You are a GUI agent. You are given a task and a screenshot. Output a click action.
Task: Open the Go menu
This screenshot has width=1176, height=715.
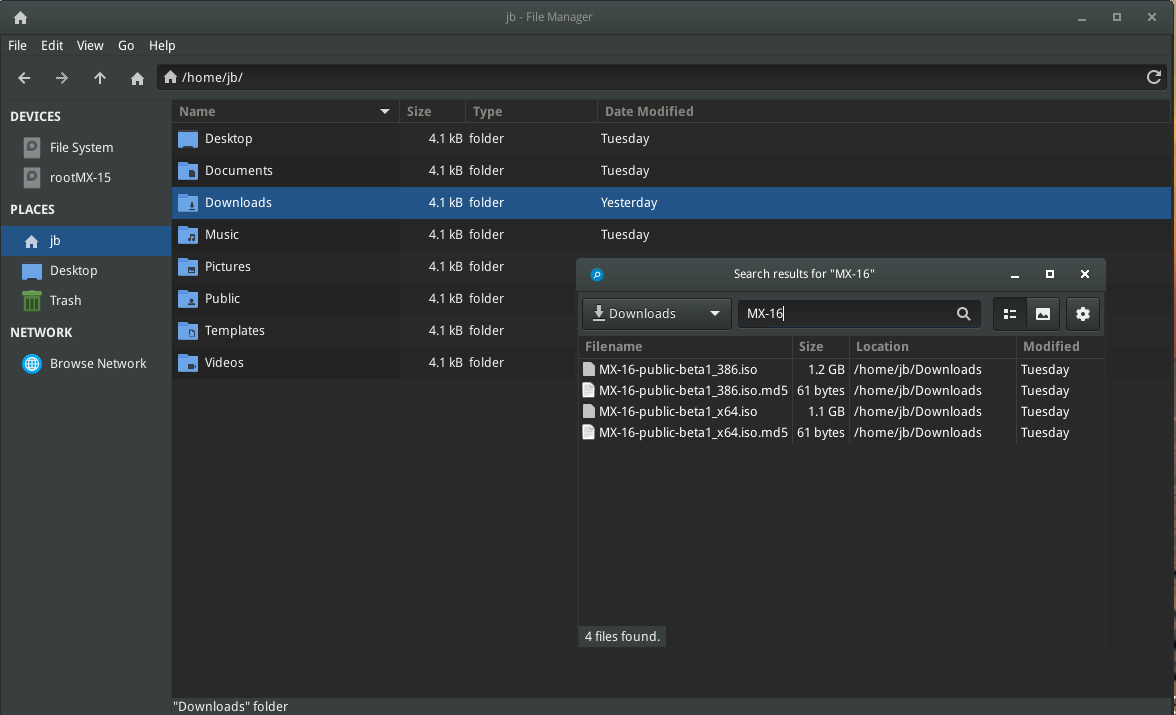[126, 45]
